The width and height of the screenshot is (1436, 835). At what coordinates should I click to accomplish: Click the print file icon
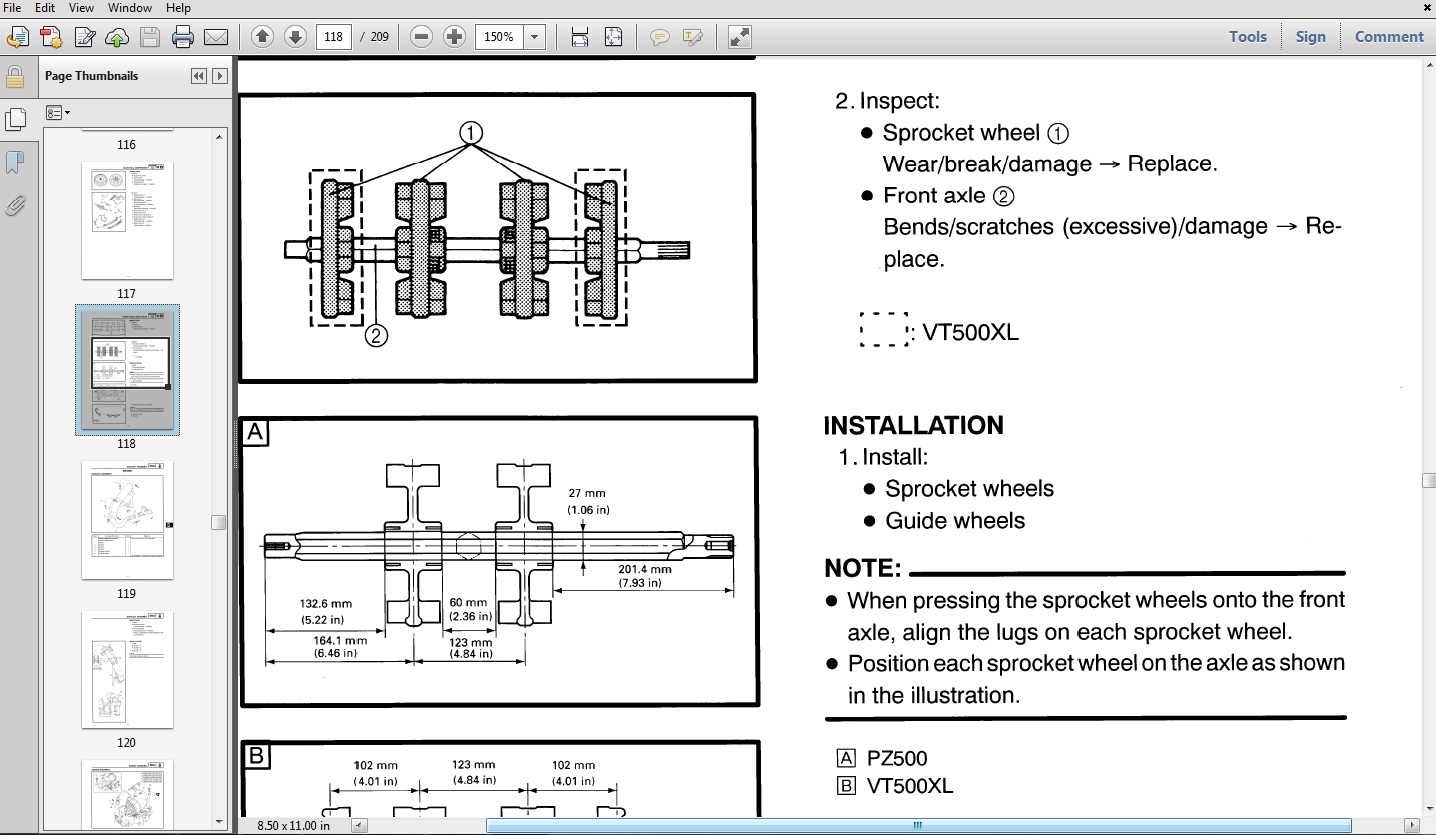[182, 37]
